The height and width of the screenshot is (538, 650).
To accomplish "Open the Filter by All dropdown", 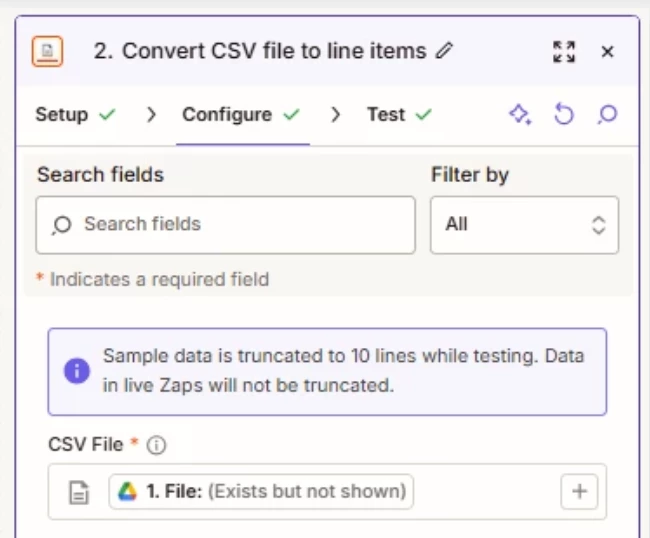I will coord(524,225).
